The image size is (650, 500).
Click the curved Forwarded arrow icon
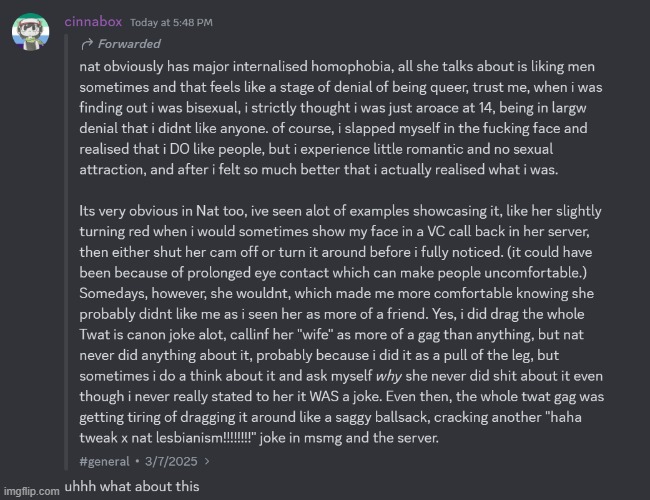click(x=89, y=44)
